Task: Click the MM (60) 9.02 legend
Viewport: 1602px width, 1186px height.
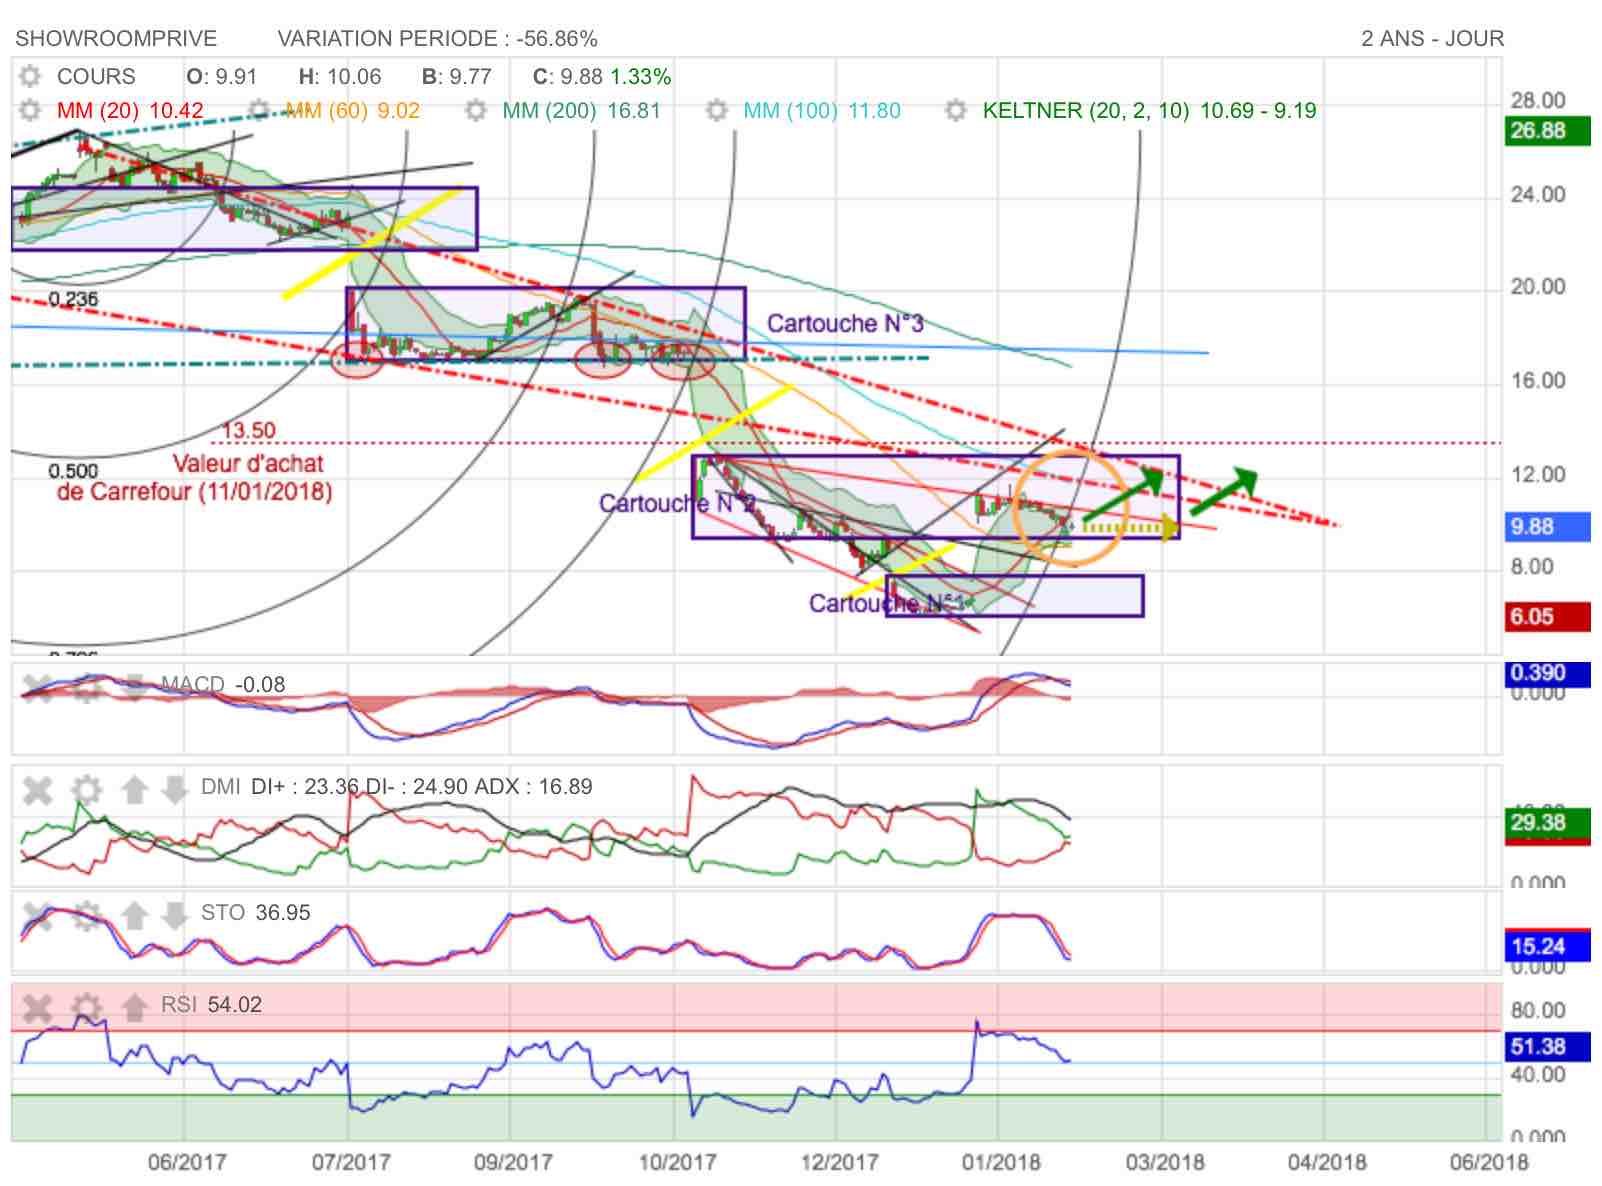Action: (352, 110)
